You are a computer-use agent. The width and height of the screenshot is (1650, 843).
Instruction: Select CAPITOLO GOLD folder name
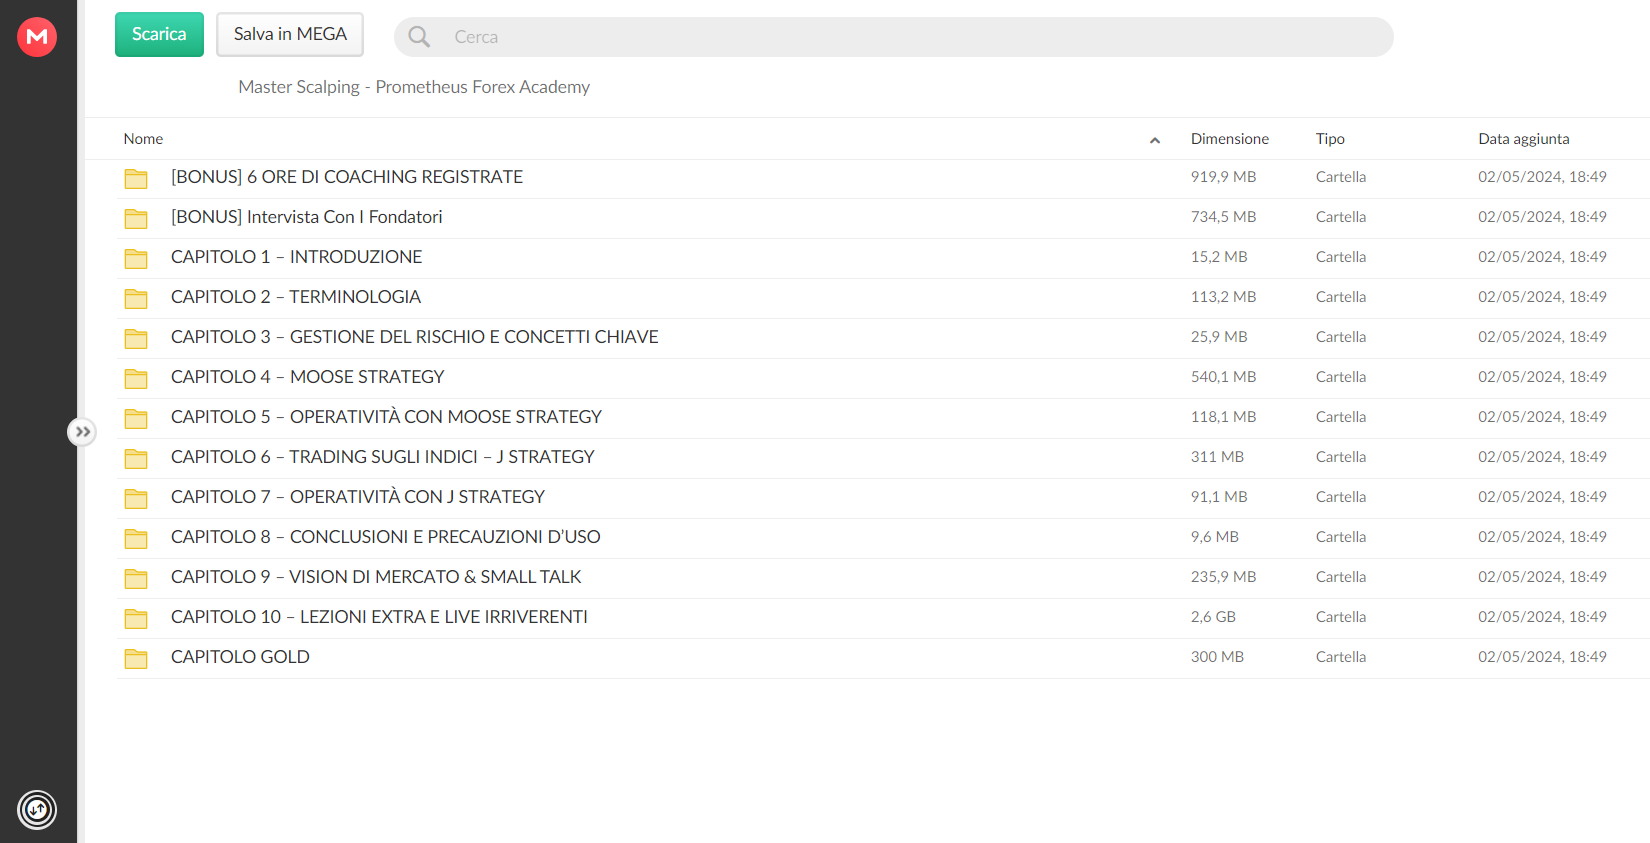click(x=240, y=657)
